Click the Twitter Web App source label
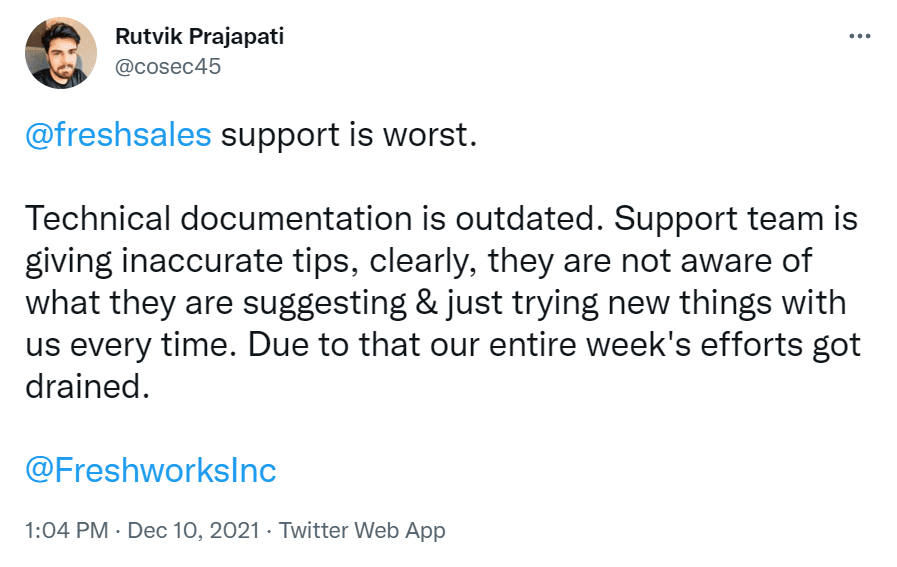 pyautogui.click(x=362, y=530)
